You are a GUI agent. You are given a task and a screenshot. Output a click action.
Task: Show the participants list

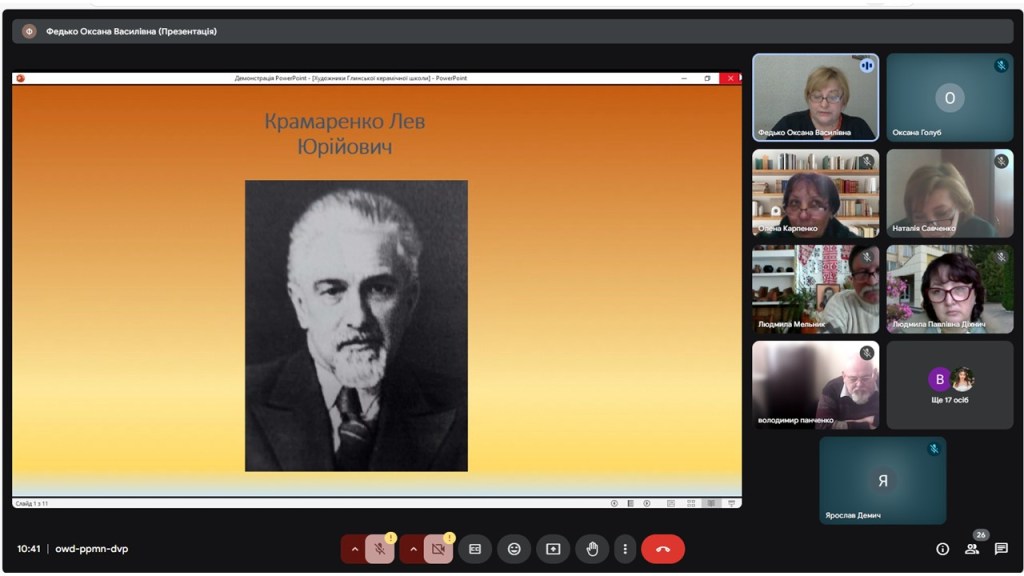click(x=971, y=549)
